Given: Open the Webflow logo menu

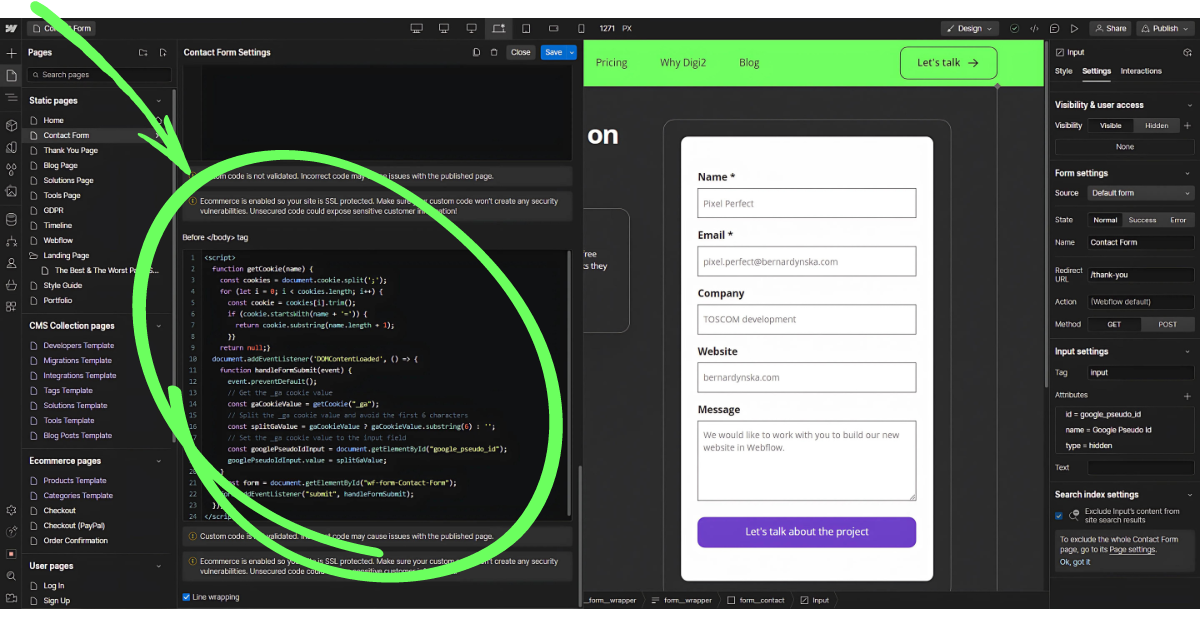Looking at the screenshot, I should (x=10, y=28).
